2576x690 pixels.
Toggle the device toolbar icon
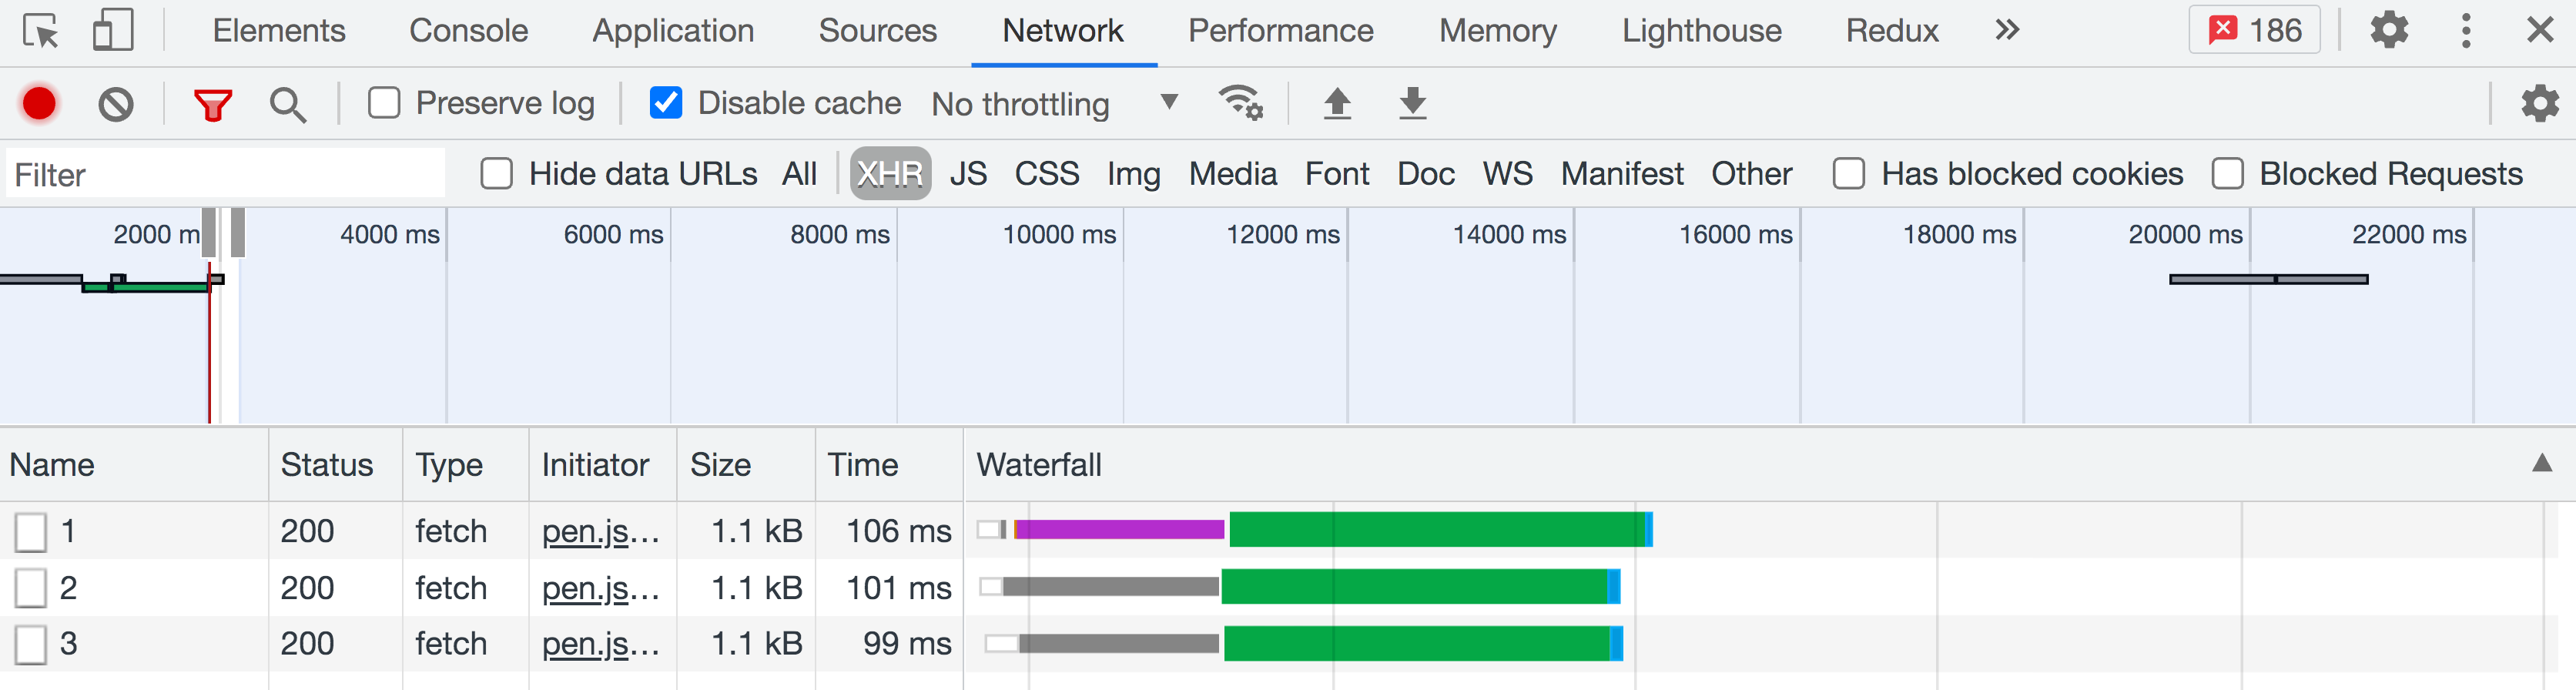point(112,31)
